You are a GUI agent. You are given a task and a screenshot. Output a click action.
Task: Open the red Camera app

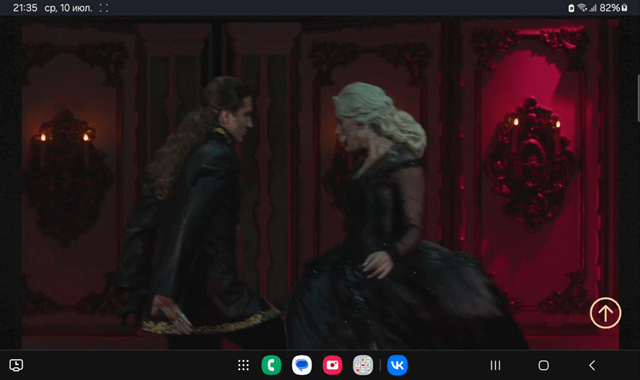coord(332,365)
